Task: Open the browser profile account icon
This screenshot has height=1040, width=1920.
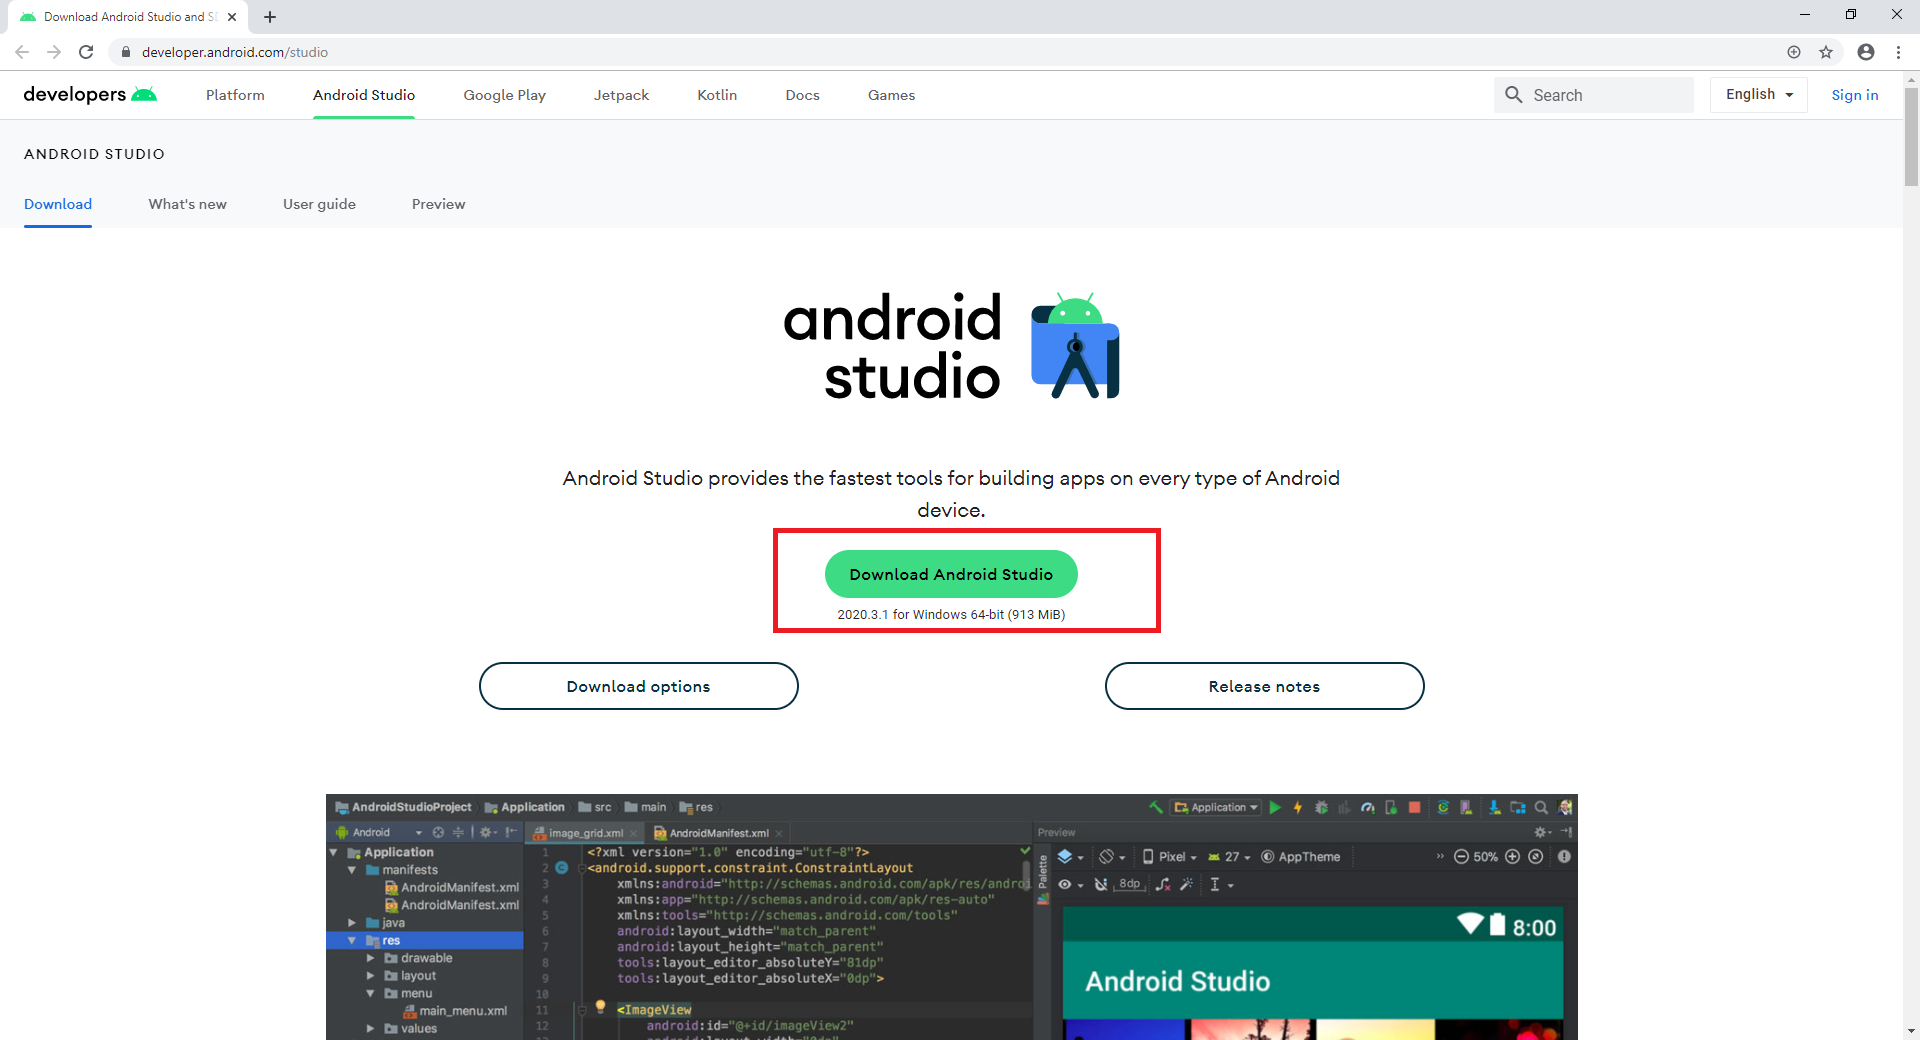Action: tap(1866, 52)
